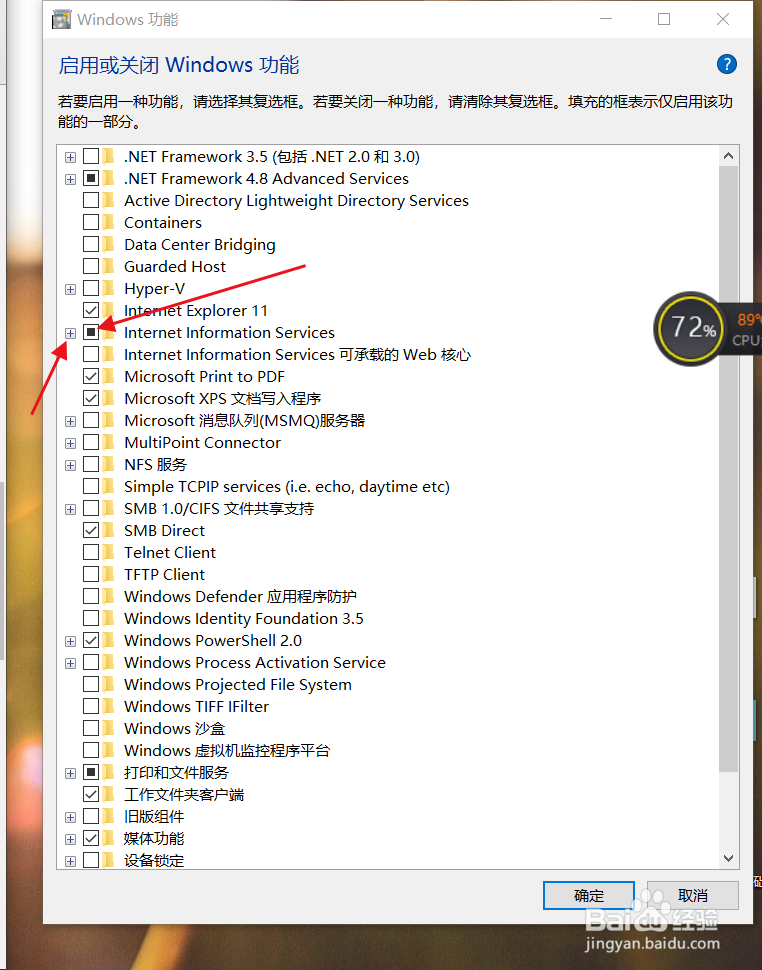
Task: Click the blue help question mark icon
Action: click(x=726, y=64)
